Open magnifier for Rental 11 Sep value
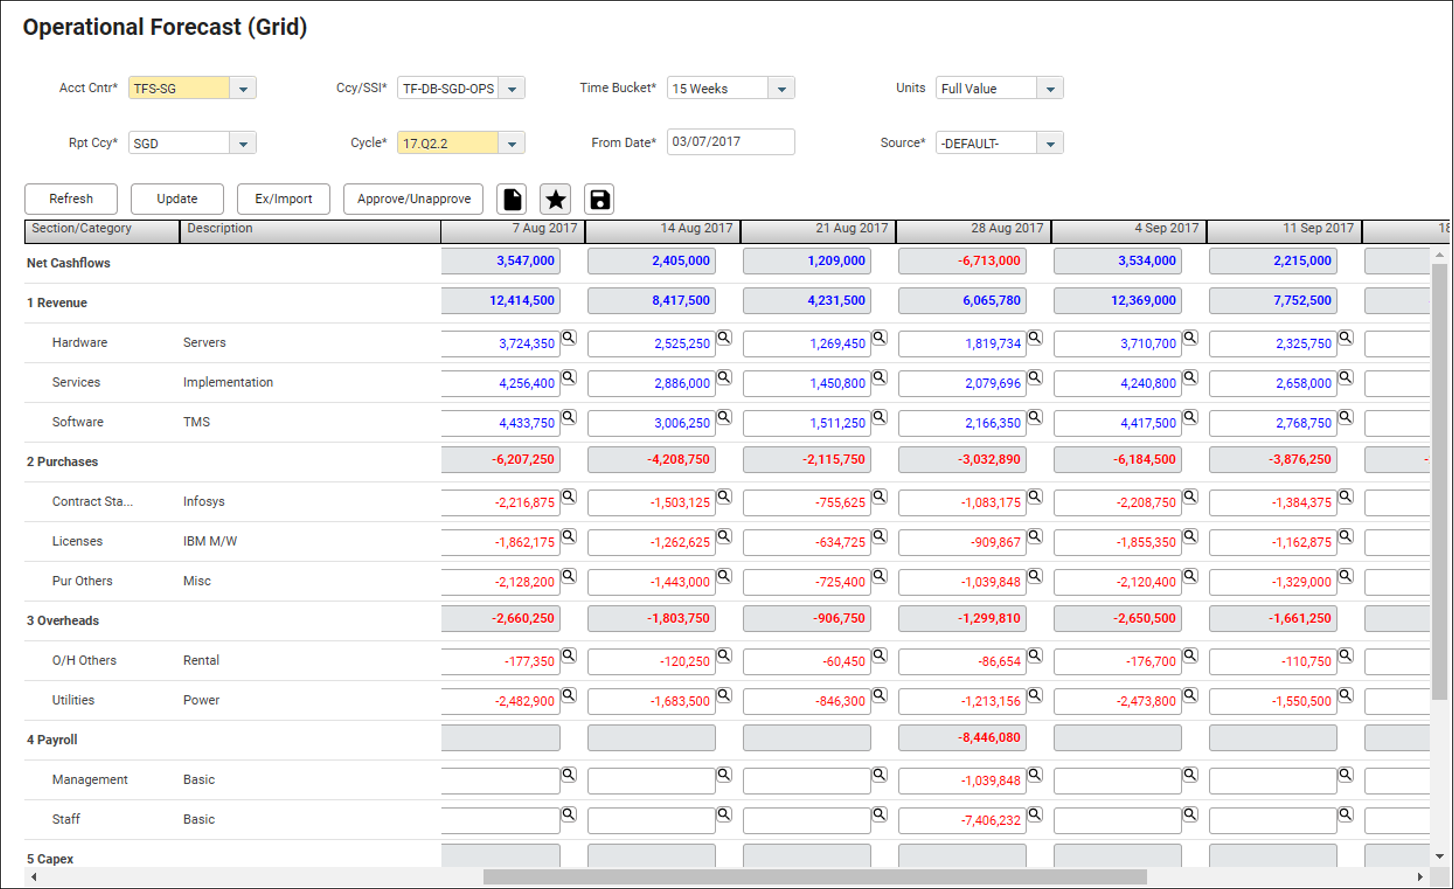The image size is (1454, 889). (1346, 656)
